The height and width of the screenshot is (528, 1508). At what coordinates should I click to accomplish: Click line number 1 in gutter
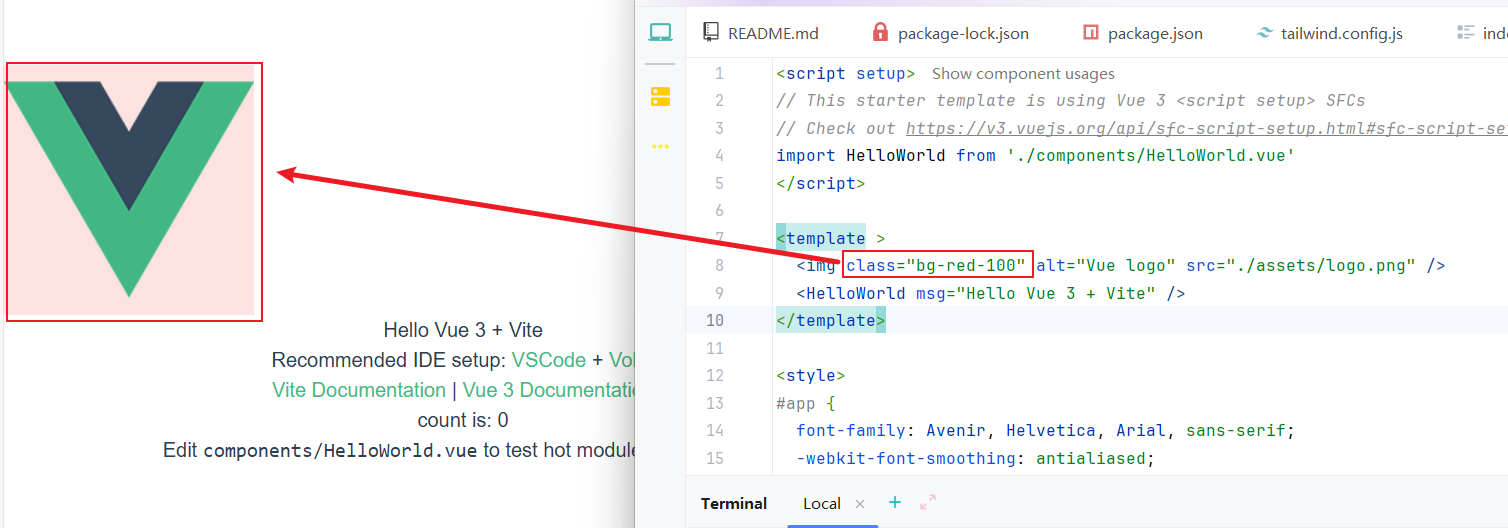(x=719, y=74)
